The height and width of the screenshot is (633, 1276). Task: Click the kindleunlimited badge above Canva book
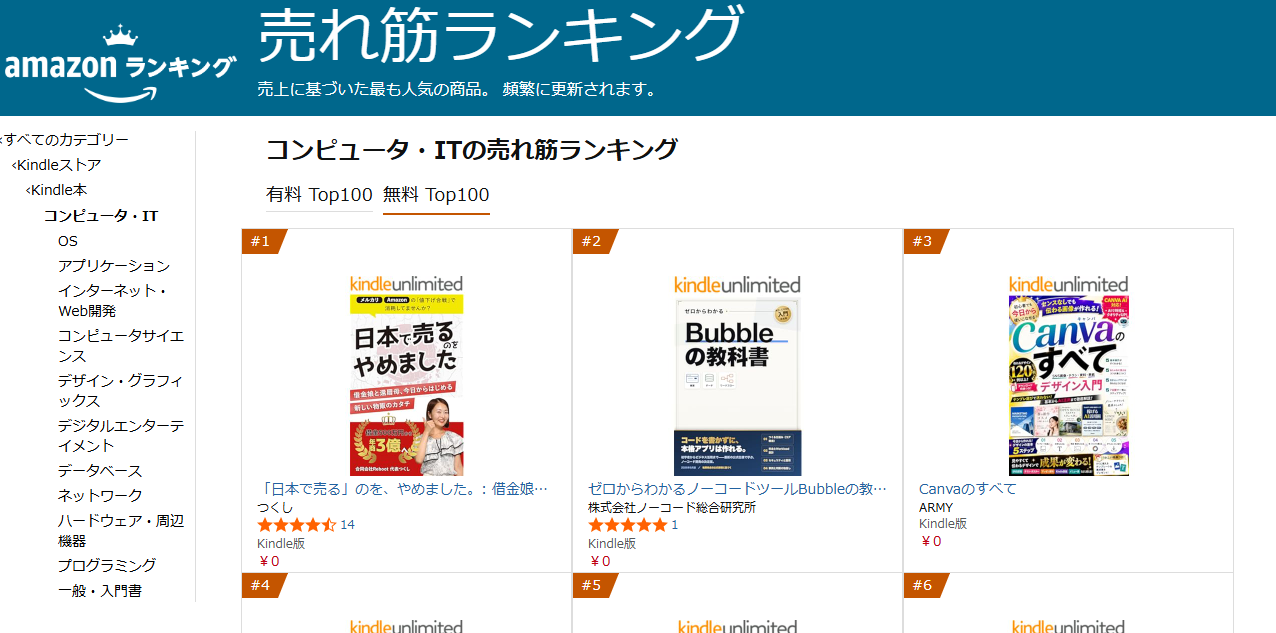(x=1068, y=284)
